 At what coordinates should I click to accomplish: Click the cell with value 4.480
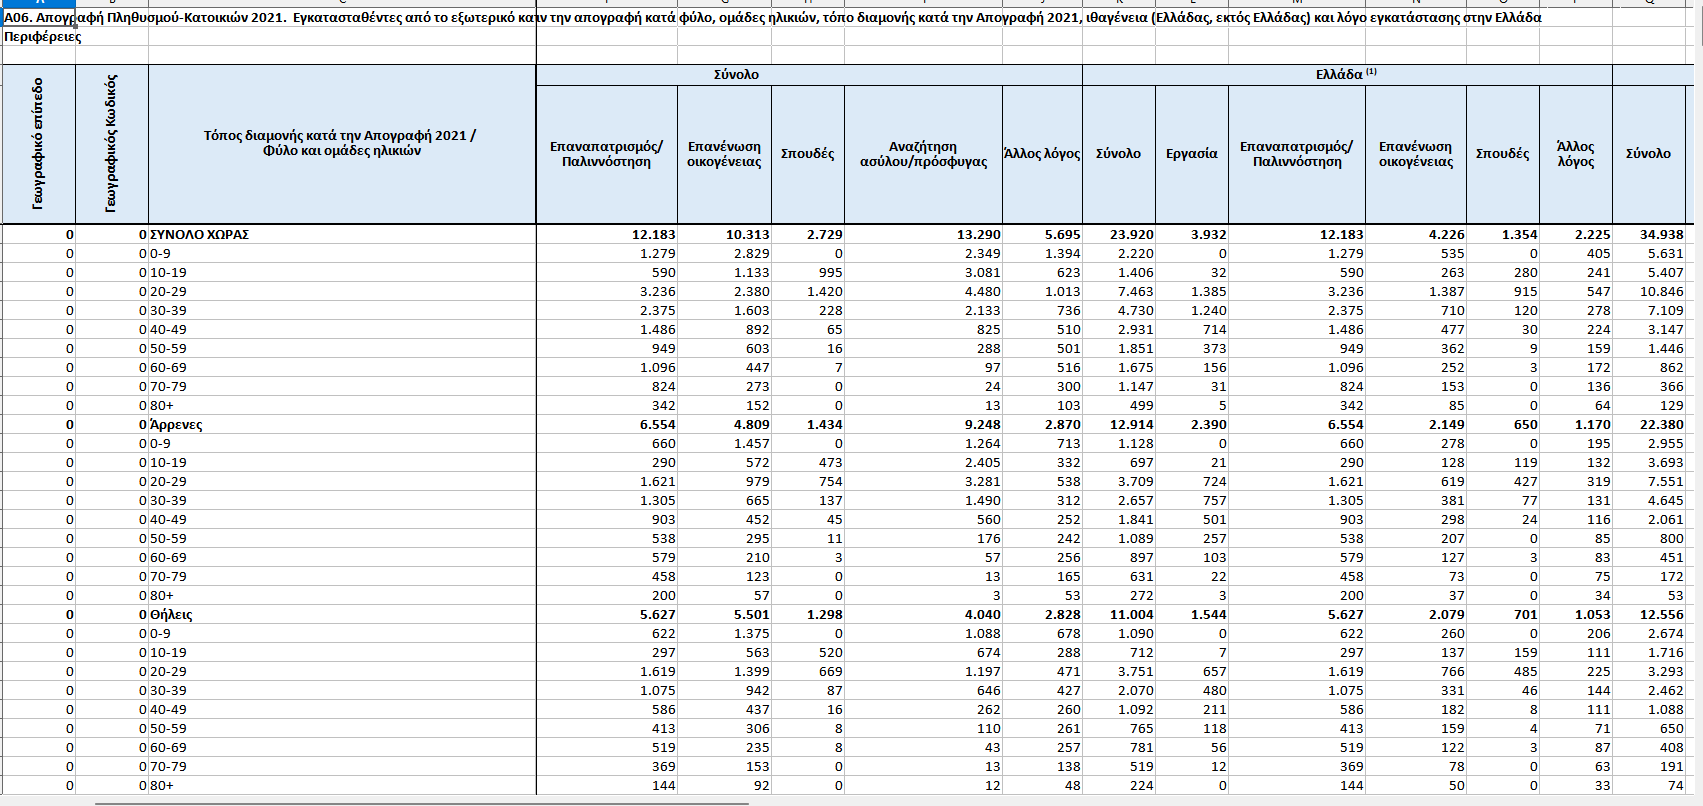[924, 292]
